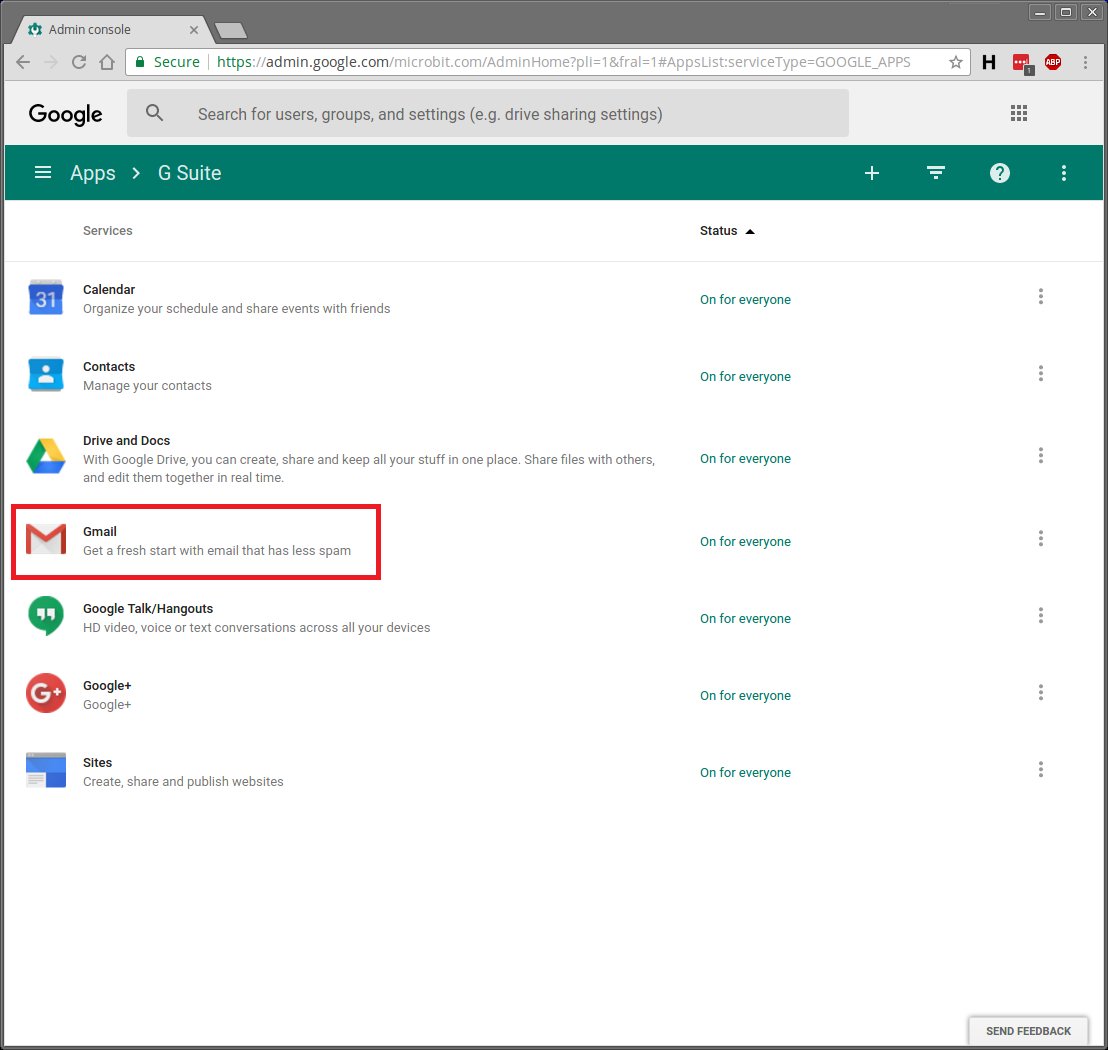Open the Contacts service name
1108x1050 pixels.
point(109,367)
